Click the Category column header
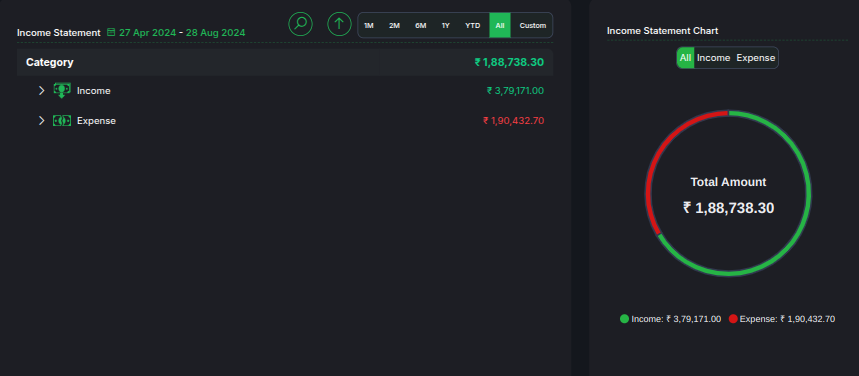This screenshot has height=376, width=859. [x=50, y=62]
